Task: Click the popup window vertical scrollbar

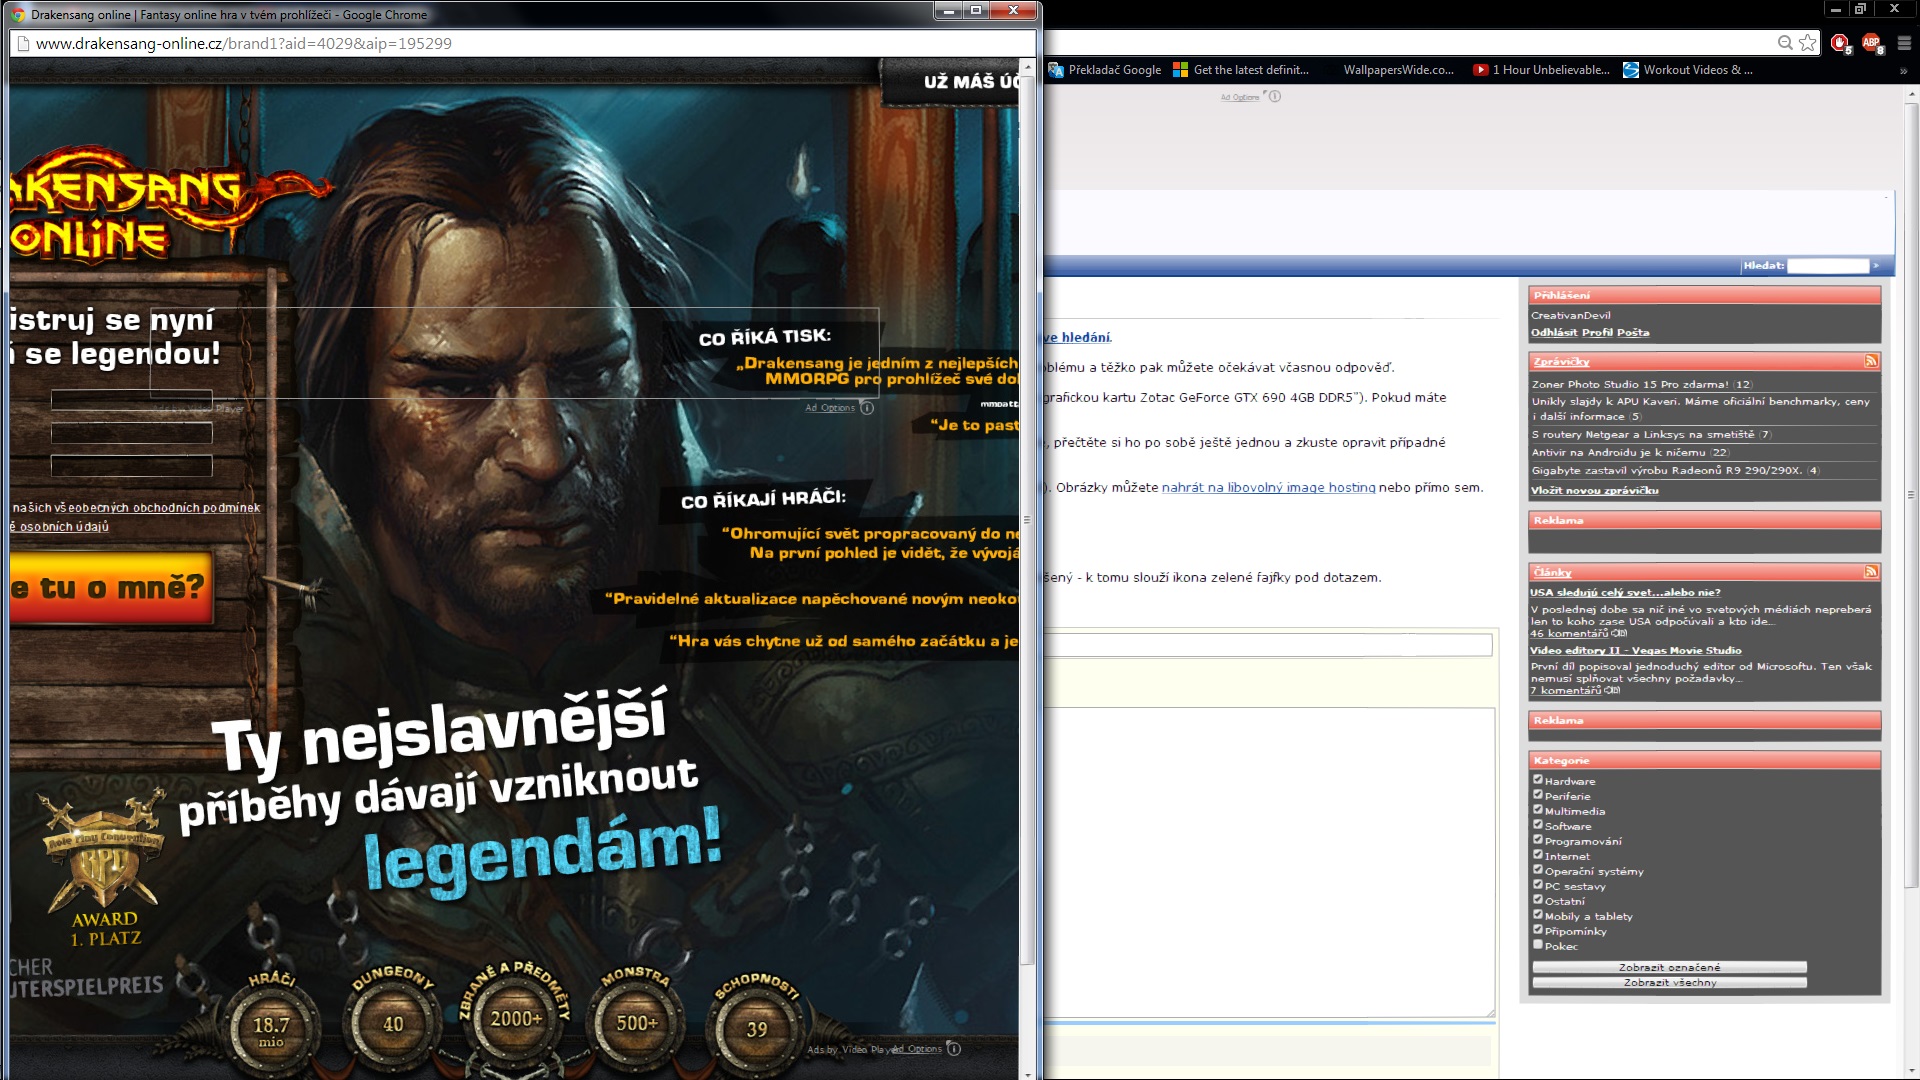Action: coord(1026,520)
